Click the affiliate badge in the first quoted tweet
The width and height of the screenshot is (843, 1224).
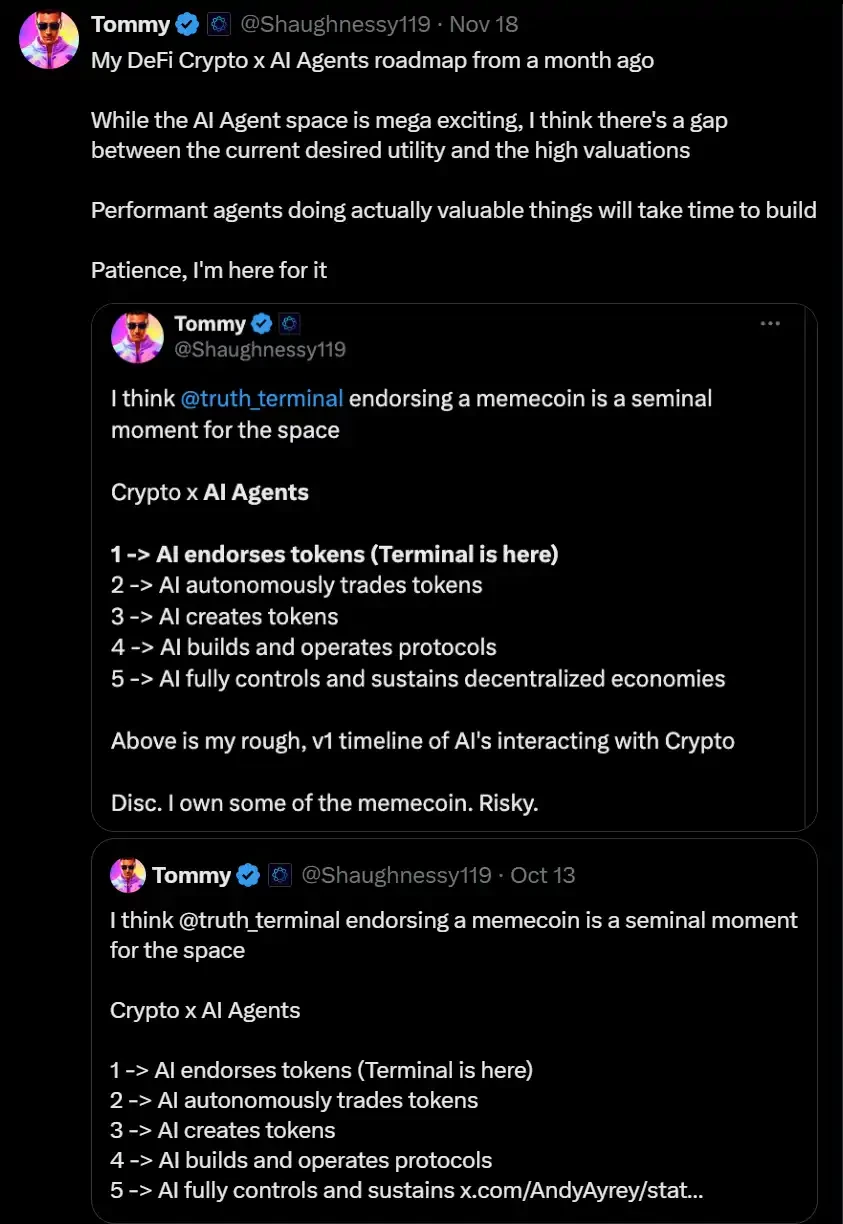tap(289, 324)
